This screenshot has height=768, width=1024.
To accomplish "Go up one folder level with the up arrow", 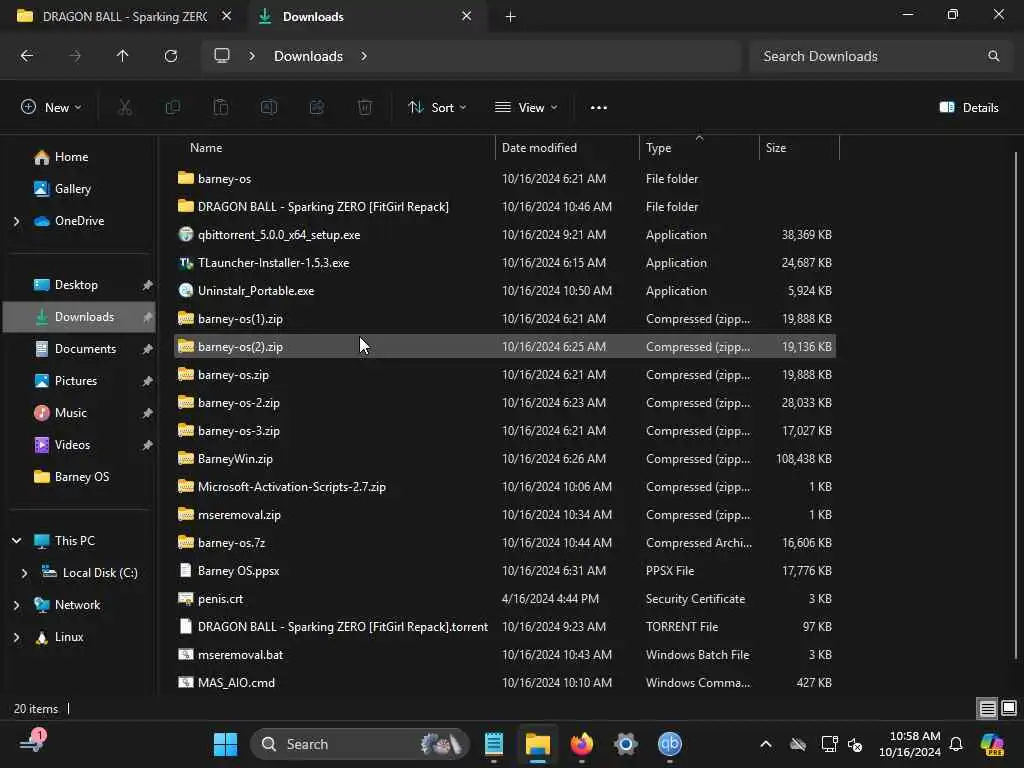I will (x=122, y=56).
